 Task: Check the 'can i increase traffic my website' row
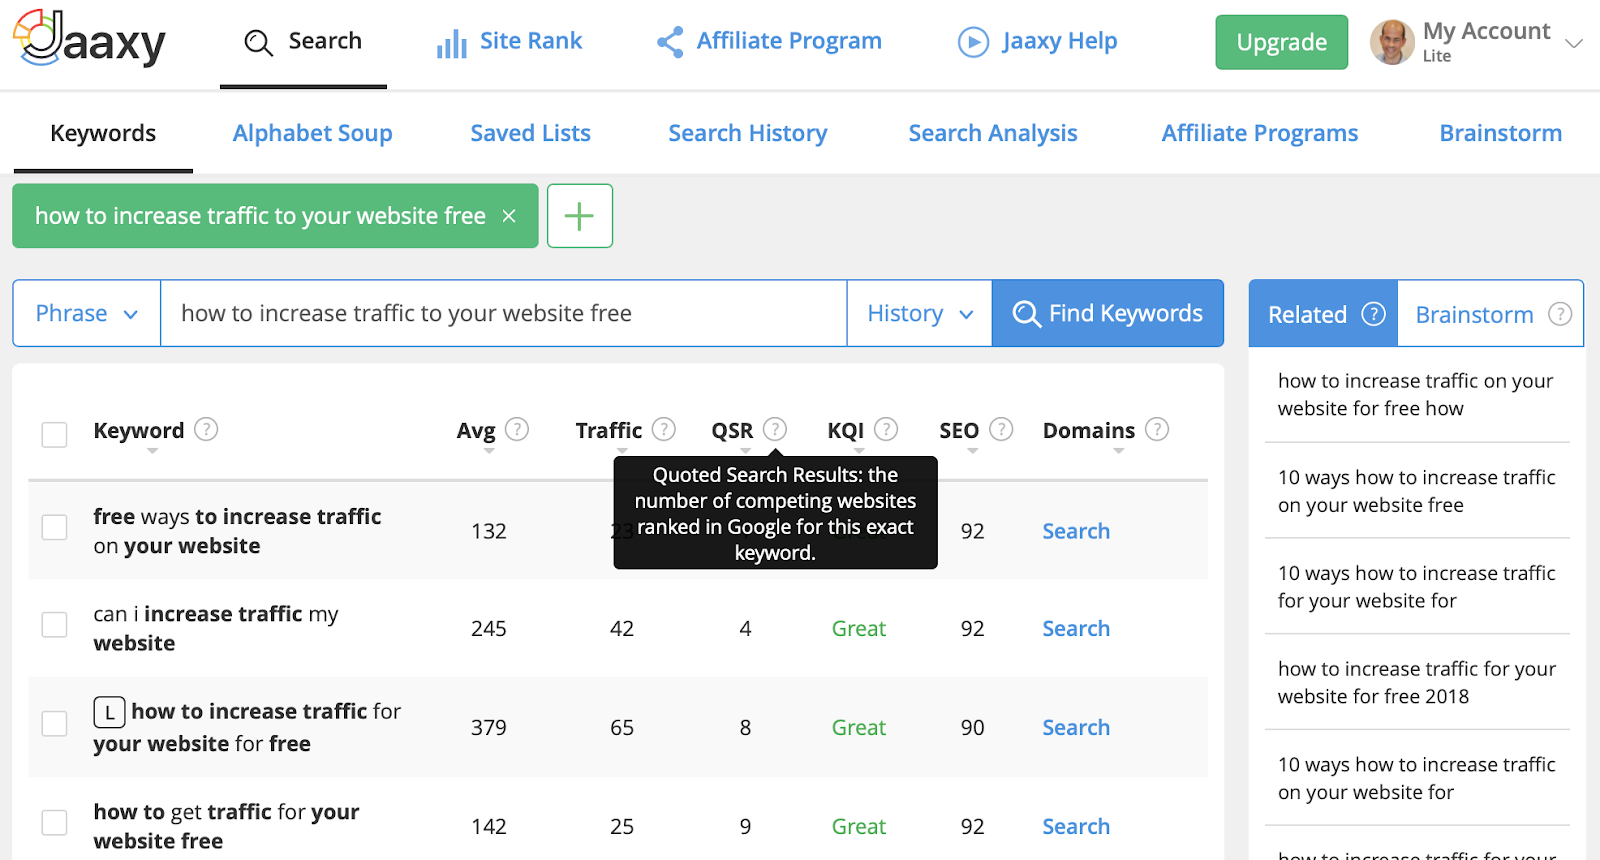(x=54, y=625)
